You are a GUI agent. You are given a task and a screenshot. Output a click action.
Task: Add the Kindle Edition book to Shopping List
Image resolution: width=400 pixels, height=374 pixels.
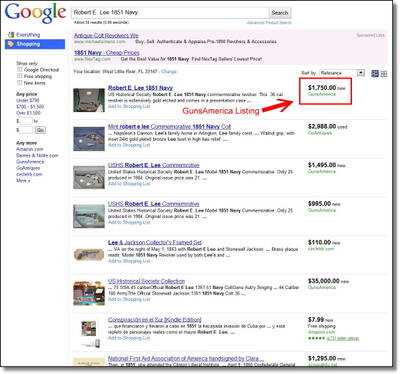[x=129, y=338]
